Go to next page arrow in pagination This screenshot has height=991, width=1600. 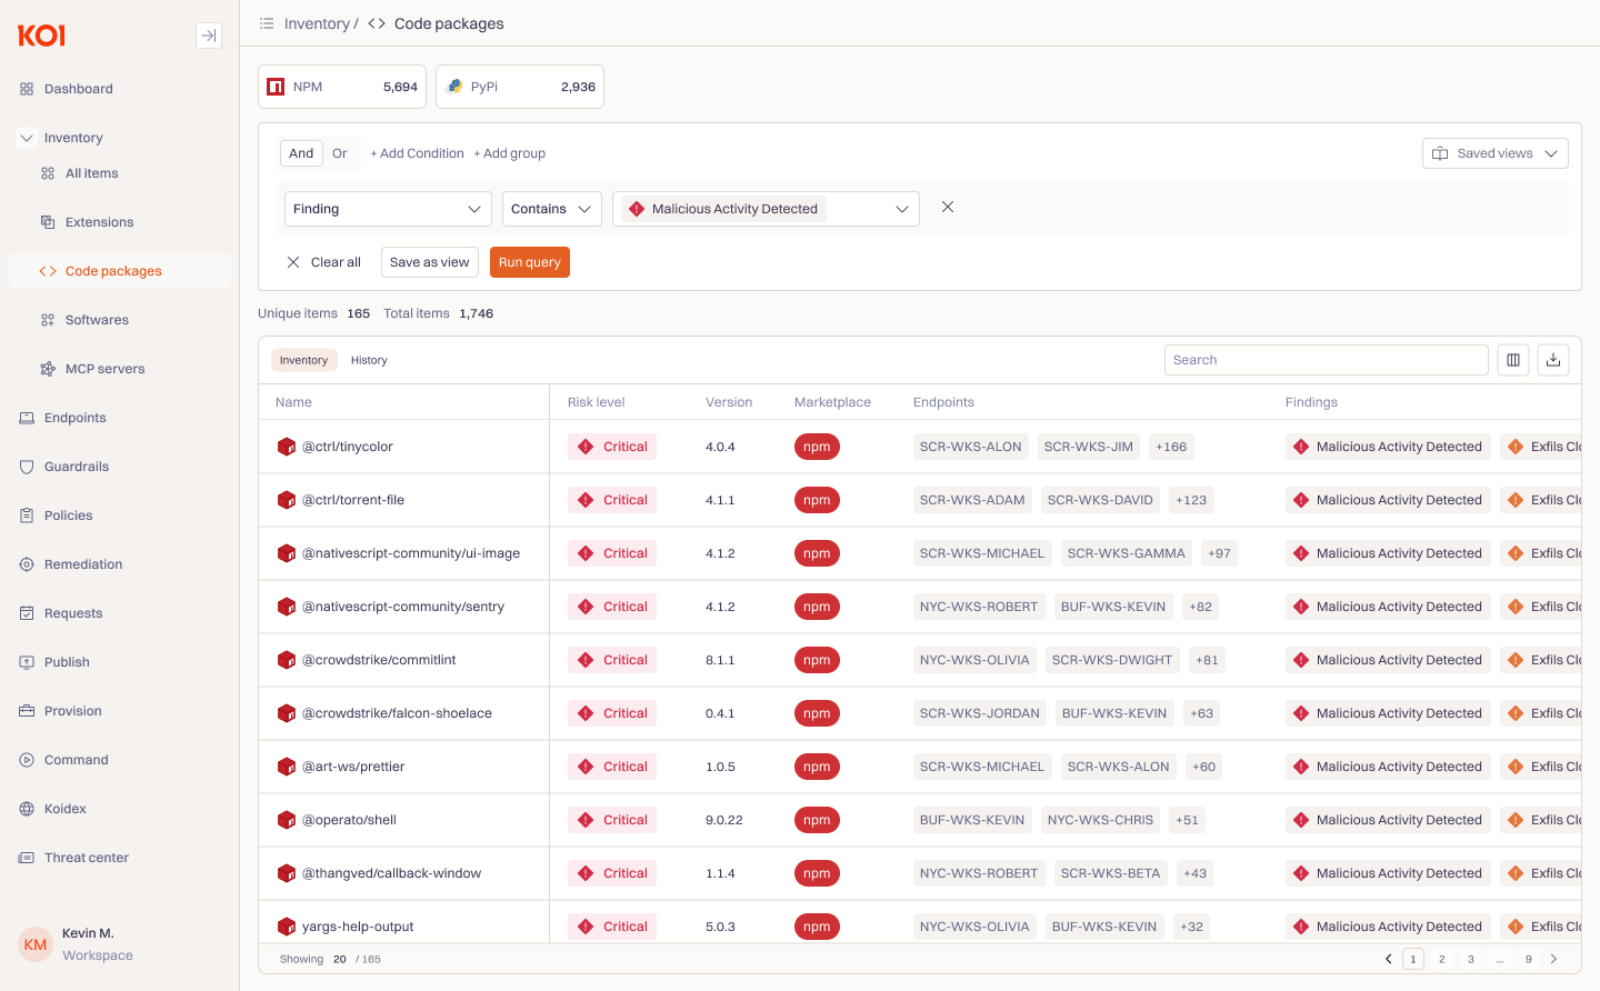[1553, 959]
